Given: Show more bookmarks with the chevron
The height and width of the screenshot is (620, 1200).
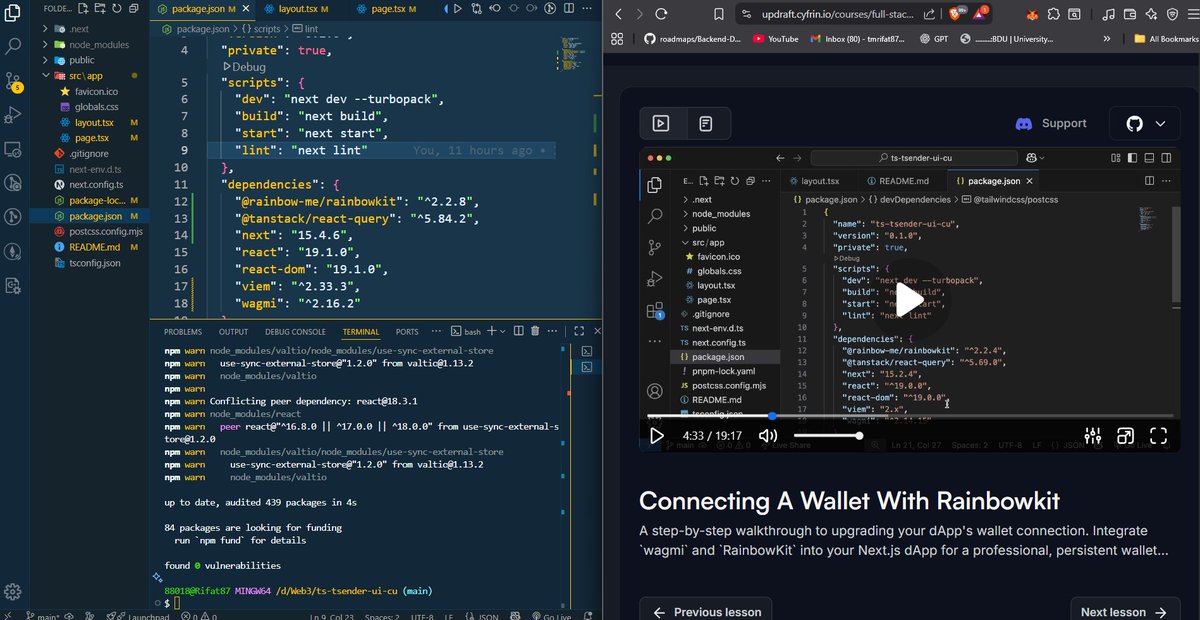Looking at the screenshot, I should tap(1107, 39).
